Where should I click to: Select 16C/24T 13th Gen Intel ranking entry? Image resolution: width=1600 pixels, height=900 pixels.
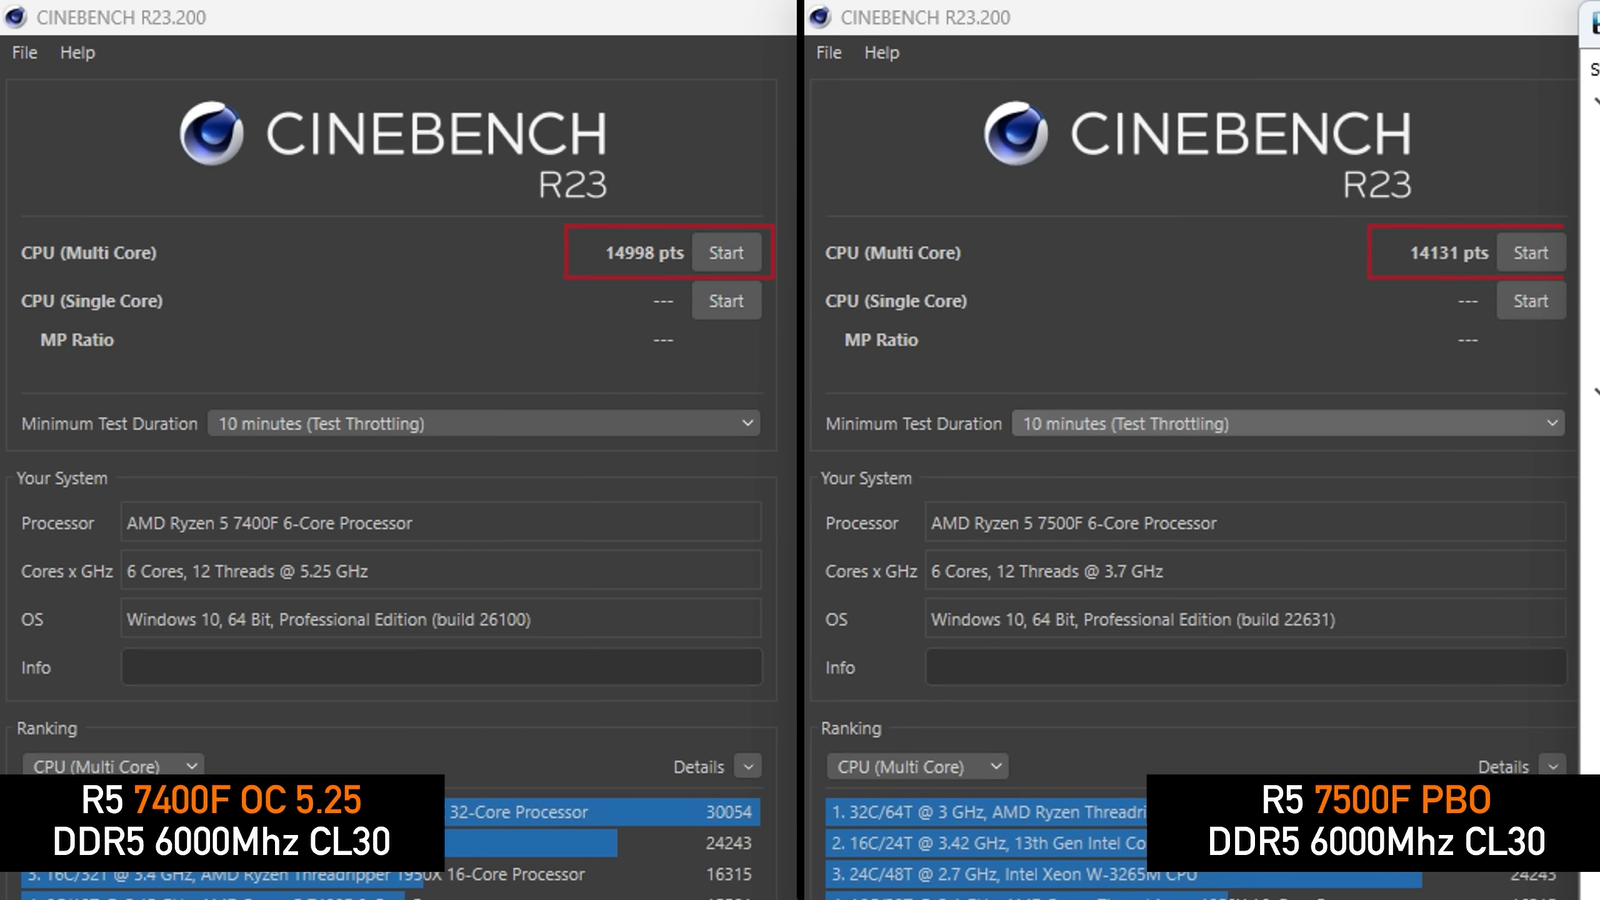(x=987, y=843)
